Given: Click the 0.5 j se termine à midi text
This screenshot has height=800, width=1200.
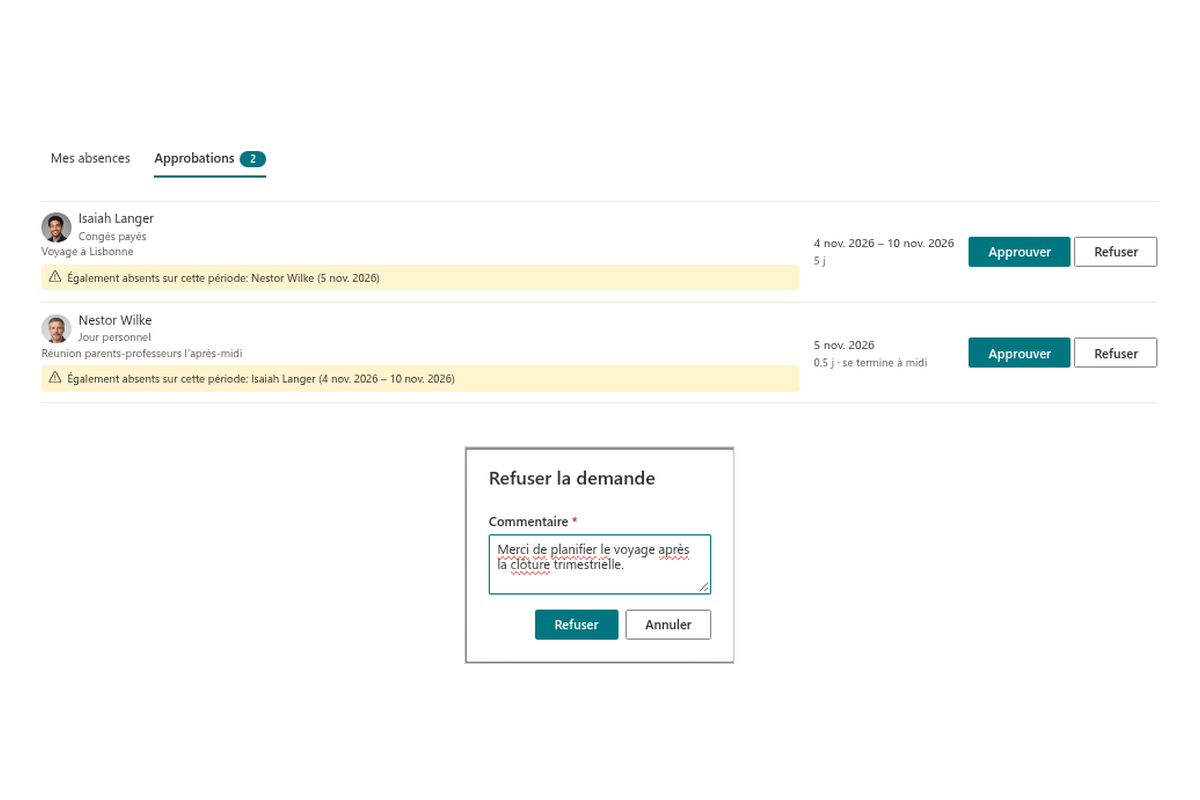Looking at the screenshot, I should click(x=870, y=363).
